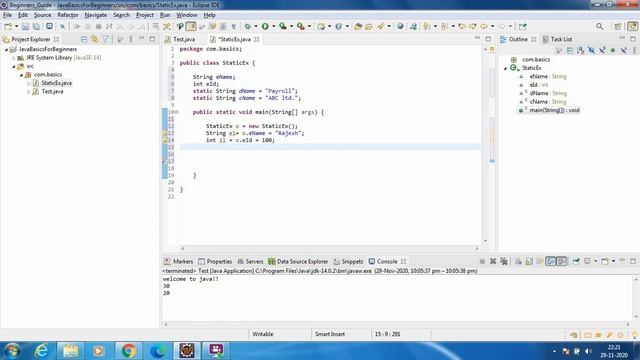
Task: Collapse the StaticEx class in Outline
Action: (505, 68)
